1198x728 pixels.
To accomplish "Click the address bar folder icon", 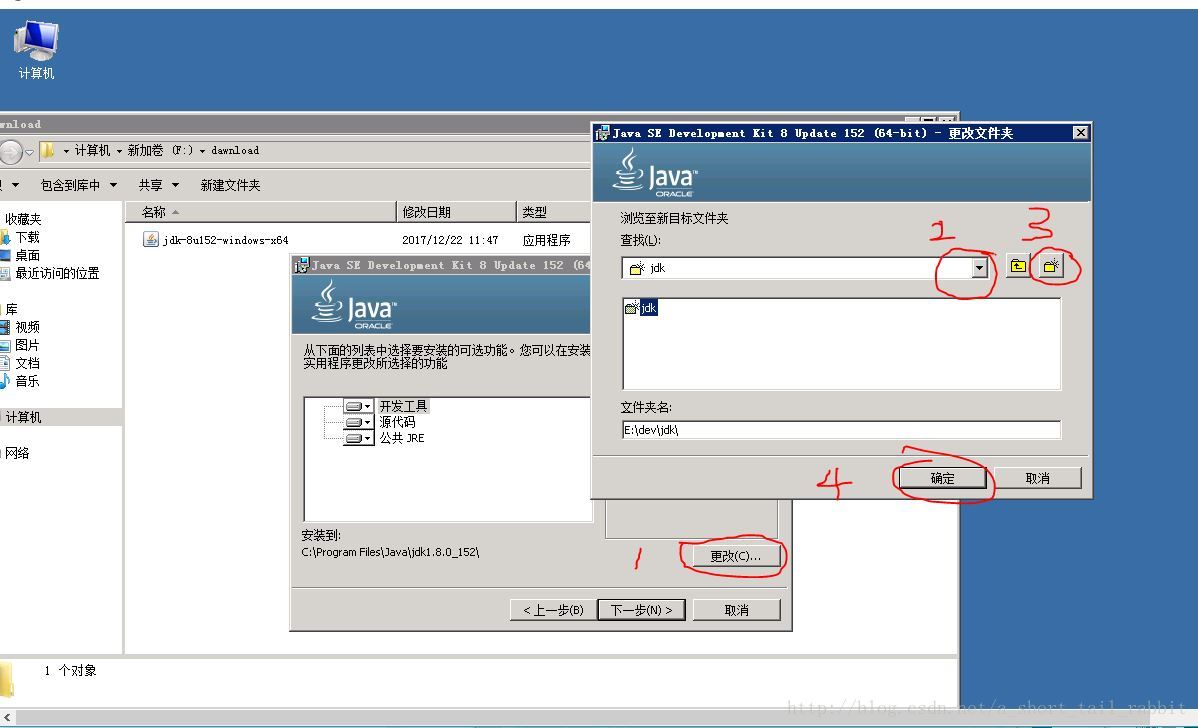I will pyautogui.click(x=47, y=150).
